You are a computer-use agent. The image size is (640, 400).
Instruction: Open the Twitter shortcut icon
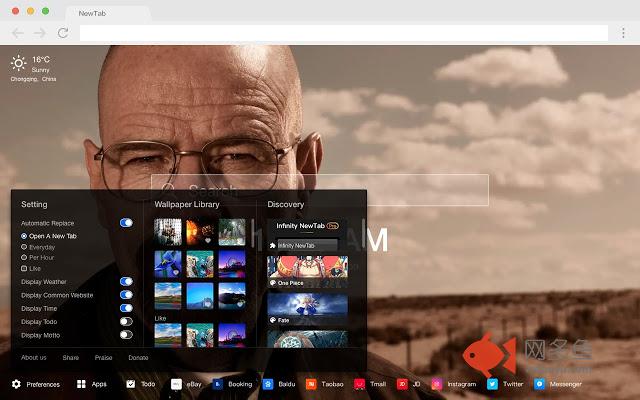492,384
